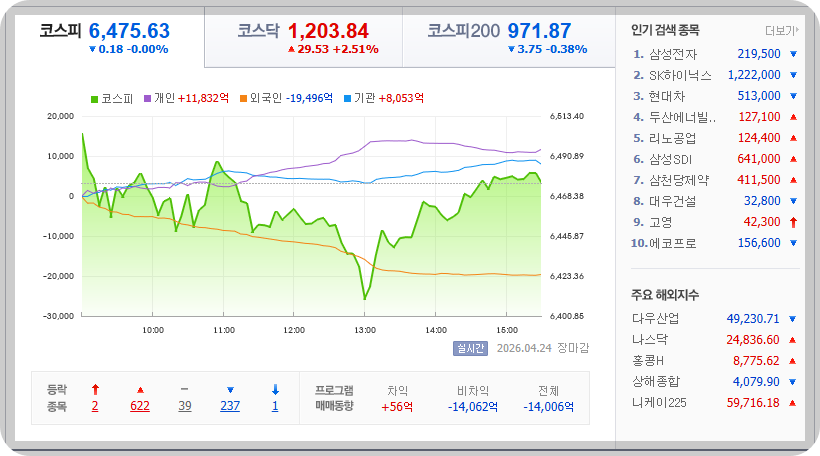Open 삼성전자 in popular searches

tap(673, 54)
